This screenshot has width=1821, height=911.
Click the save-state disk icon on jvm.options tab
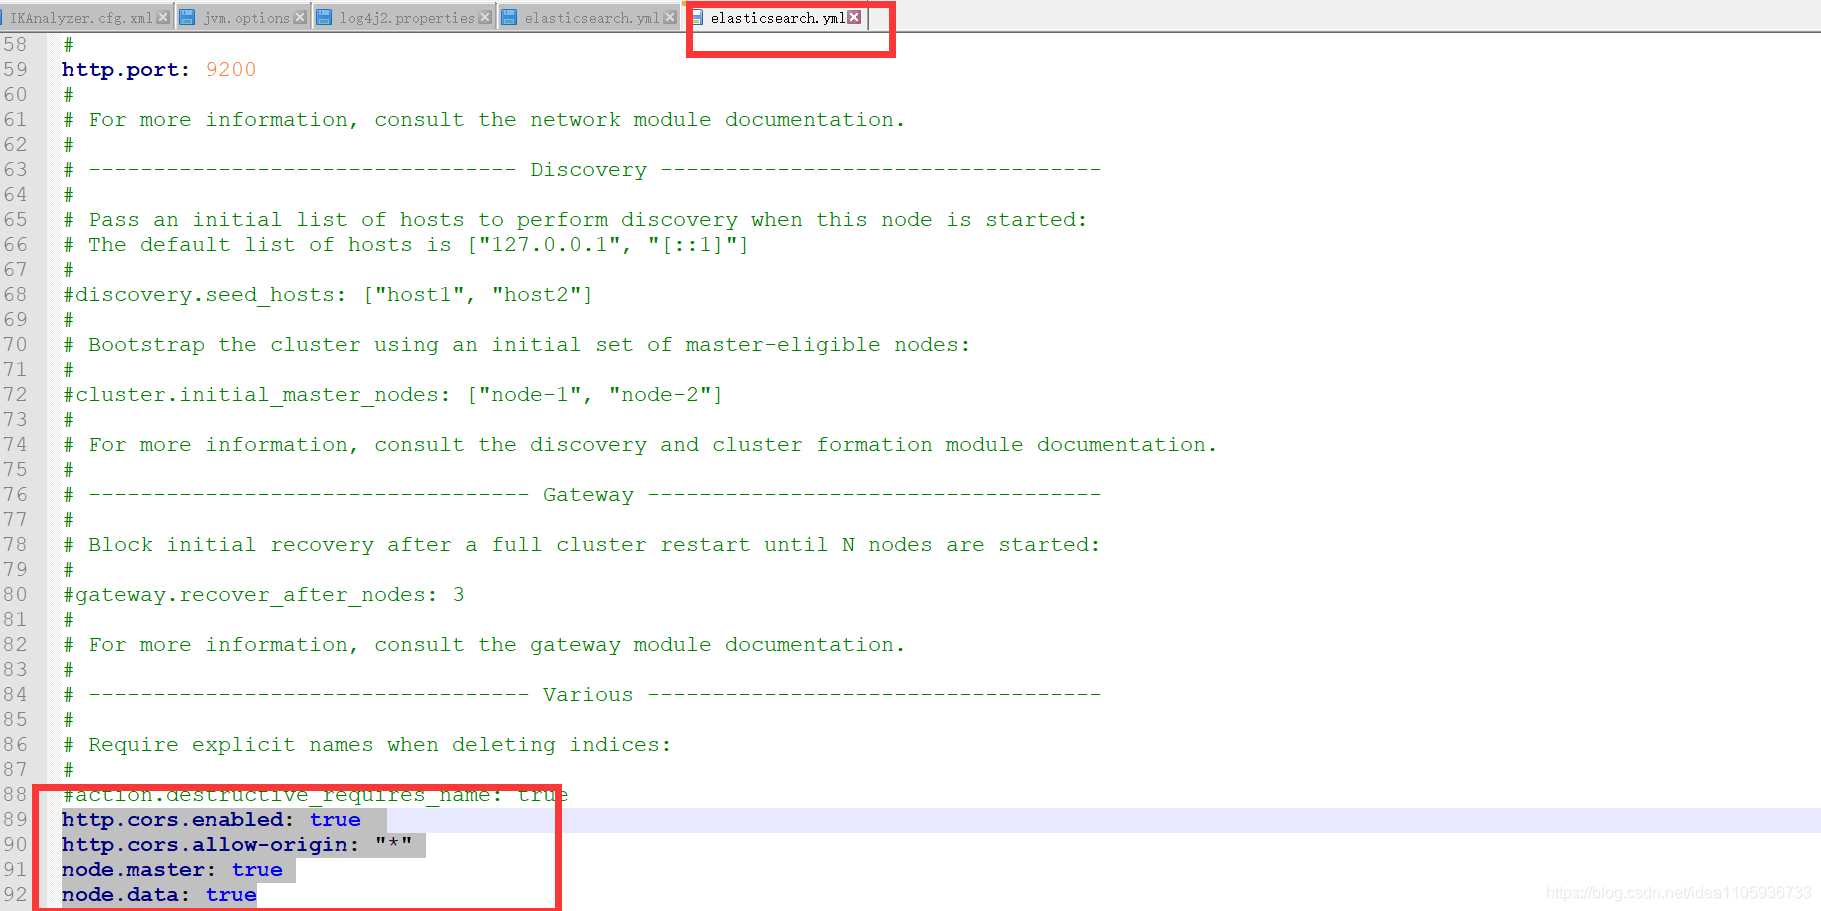[x=187, y=17]
